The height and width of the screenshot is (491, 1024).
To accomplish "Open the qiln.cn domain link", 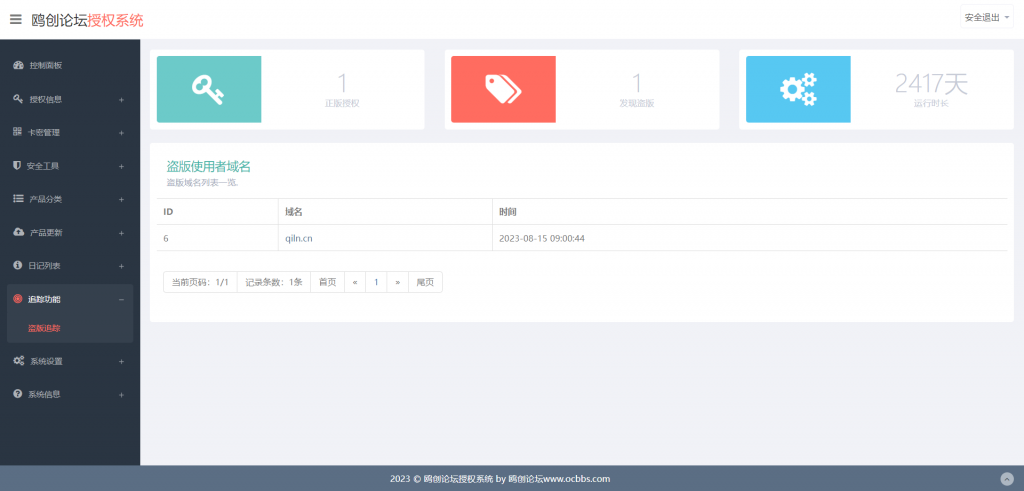I will (x=298, y=238).
